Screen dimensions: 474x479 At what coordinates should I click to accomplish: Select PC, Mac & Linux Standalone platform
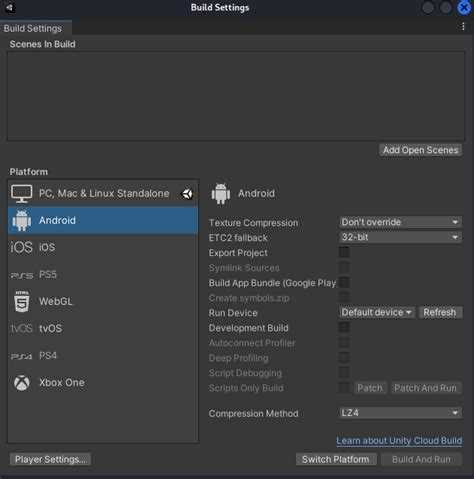pos(103,193)
